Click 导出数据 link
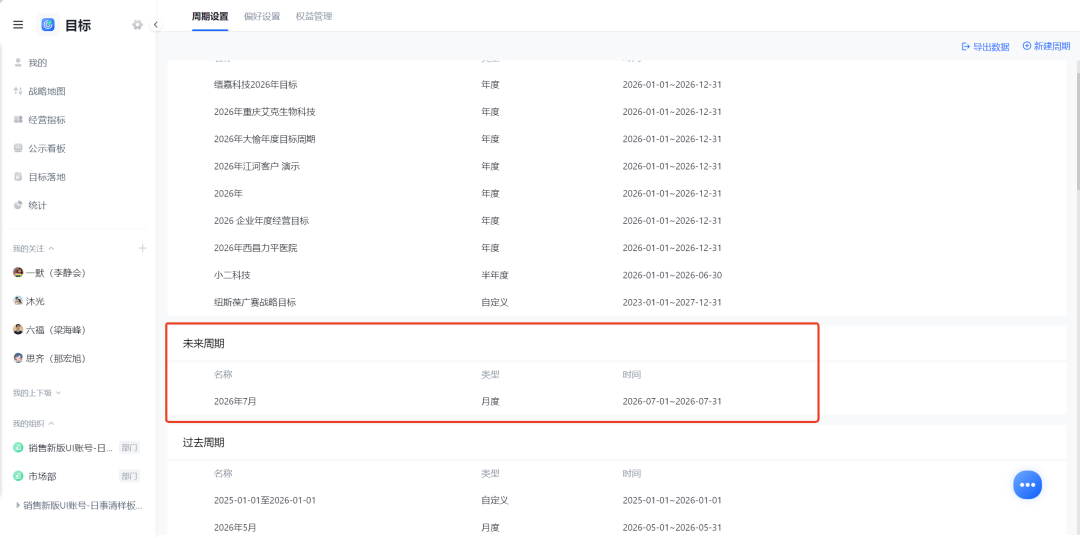The image size is (1080, 538). [986, 47]
